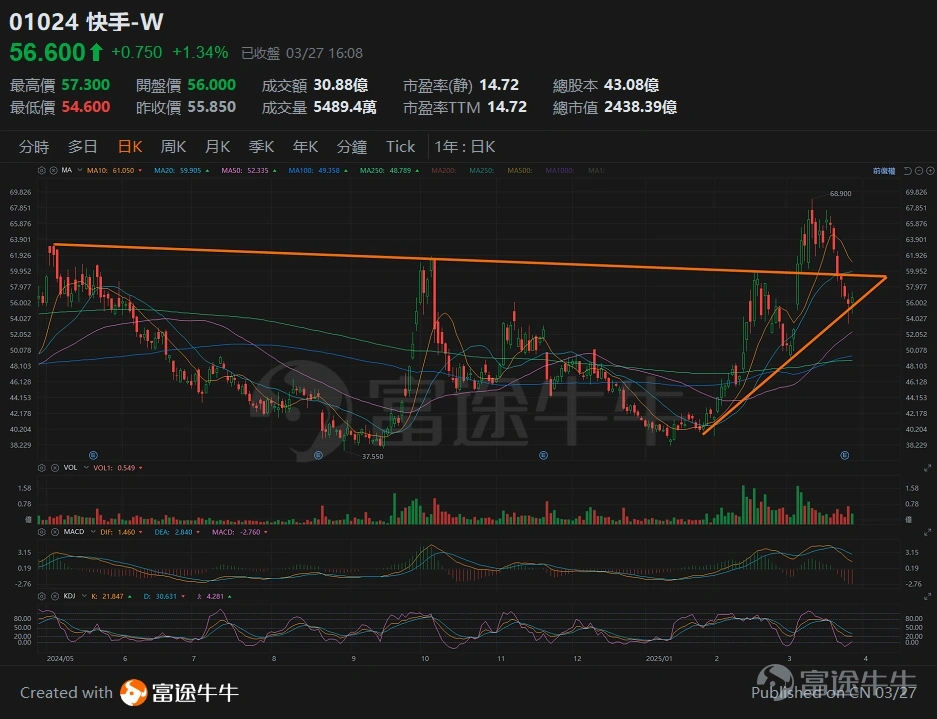Click the J value in KDJ header
Viewport: 937px width, 719px height.
213,596
